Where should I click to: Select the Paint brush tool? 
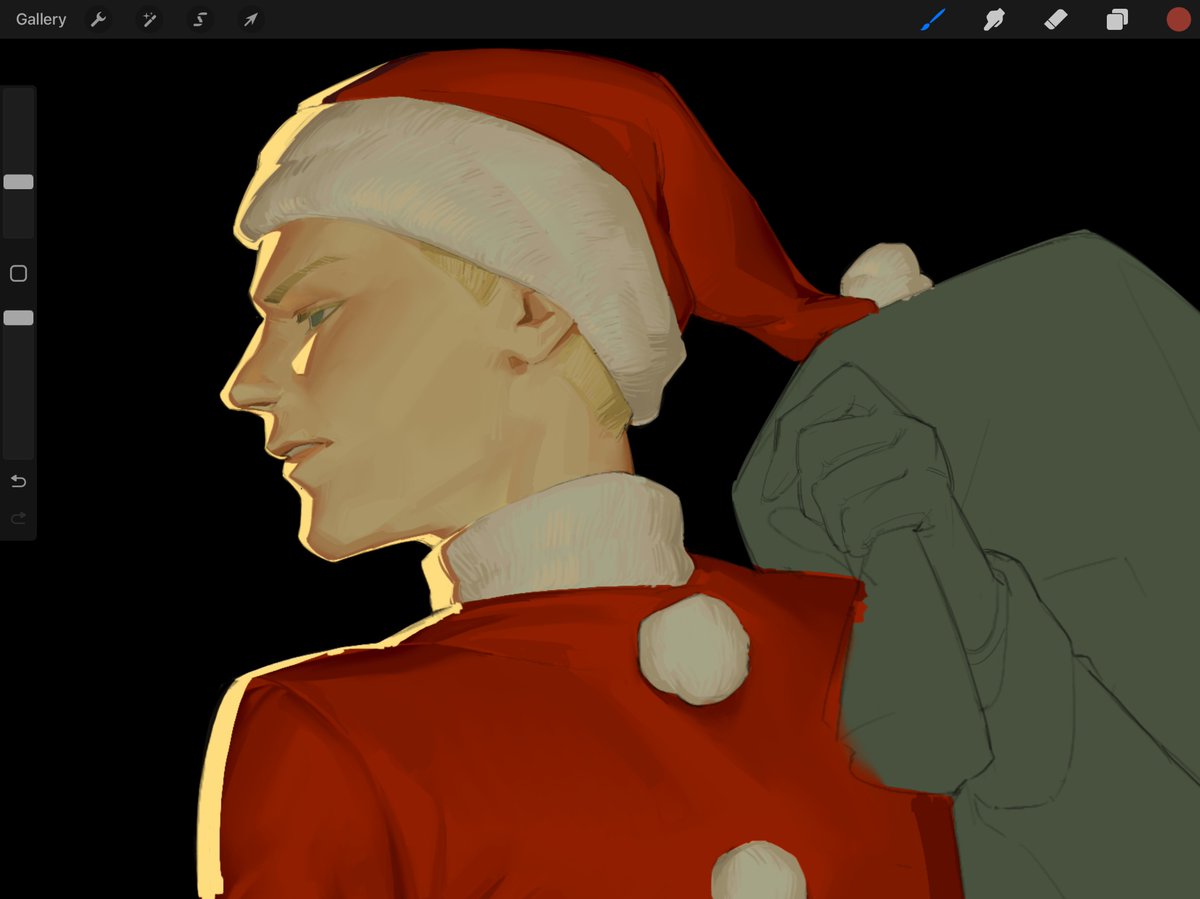pyautogui.click(x=932, y=19)
